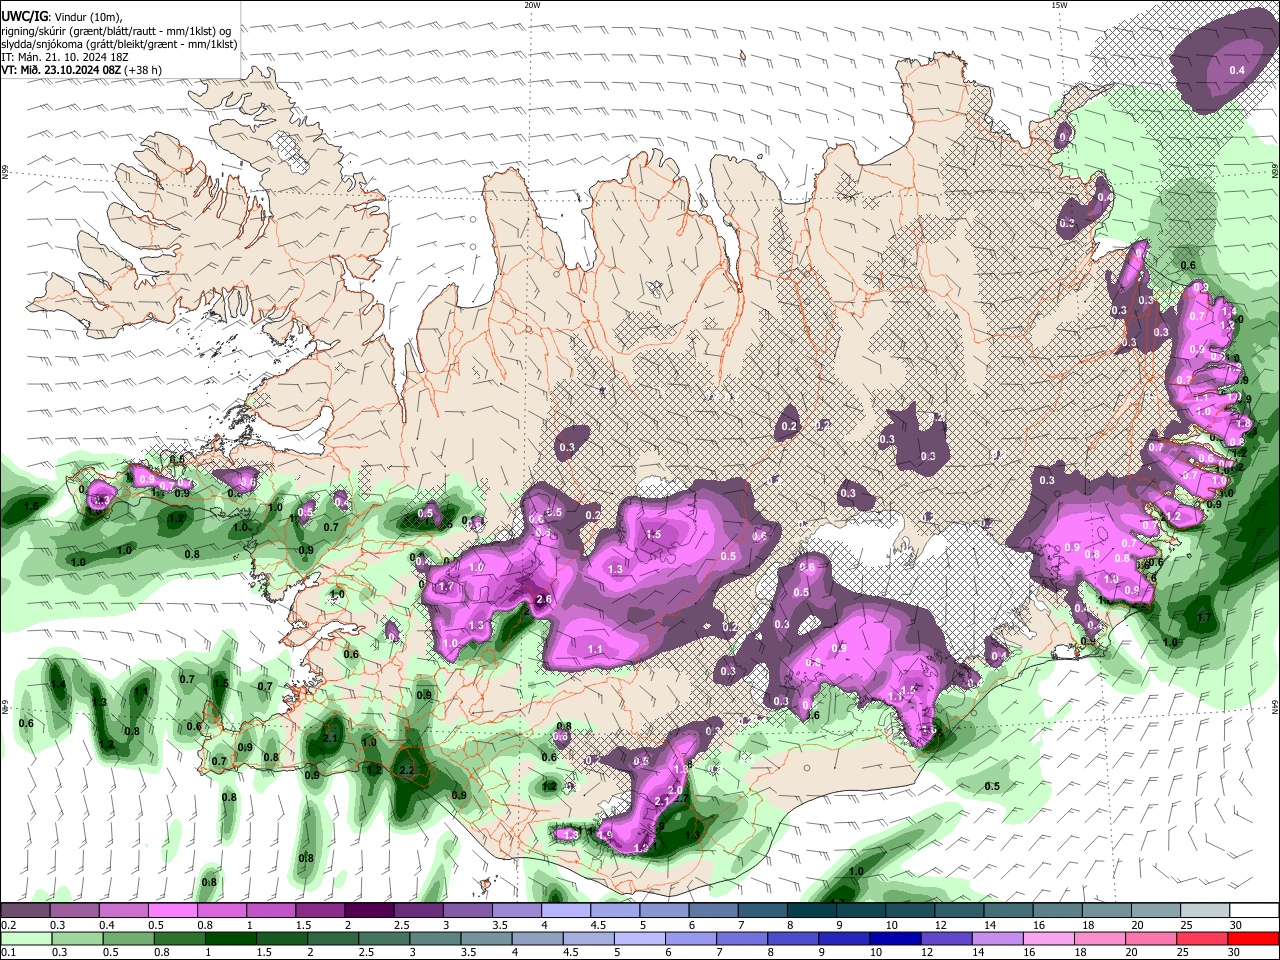Pick the pale grey 25 swatch in upper legend
The width and height of the screenshot is (1280, 960).
point(1205,910)
